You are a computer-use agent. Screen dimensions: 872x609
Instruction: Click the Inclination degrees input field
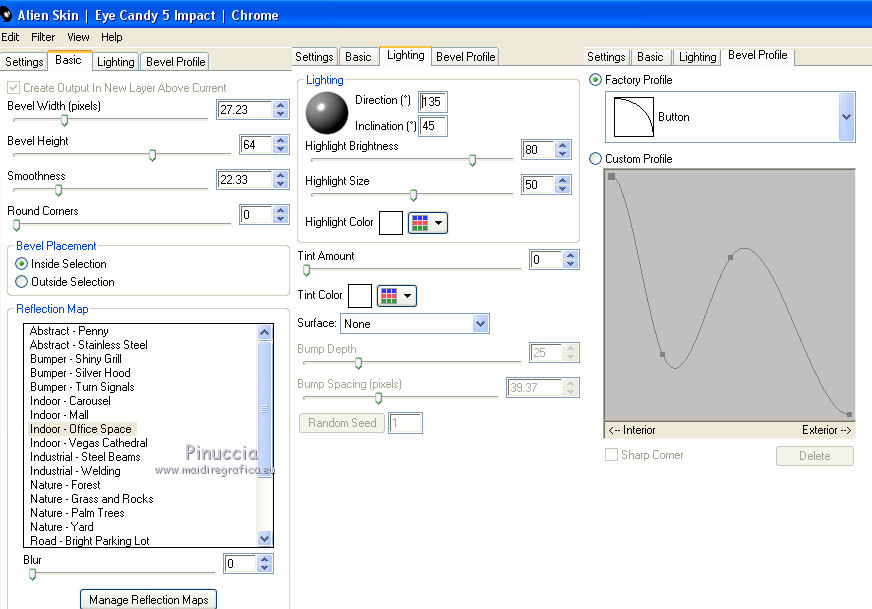(433, 126)
